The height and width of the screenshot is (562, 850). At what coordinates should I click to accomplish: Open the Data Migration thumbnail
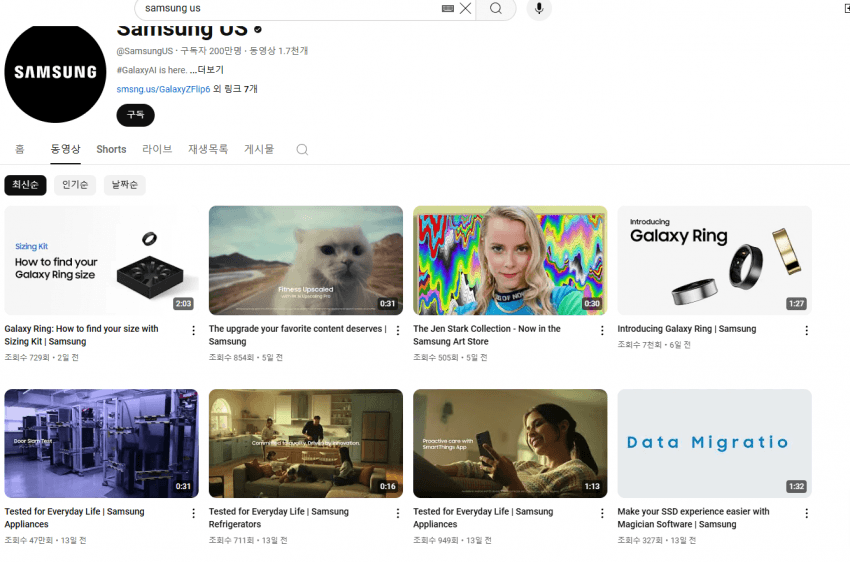tap(714, 443)
